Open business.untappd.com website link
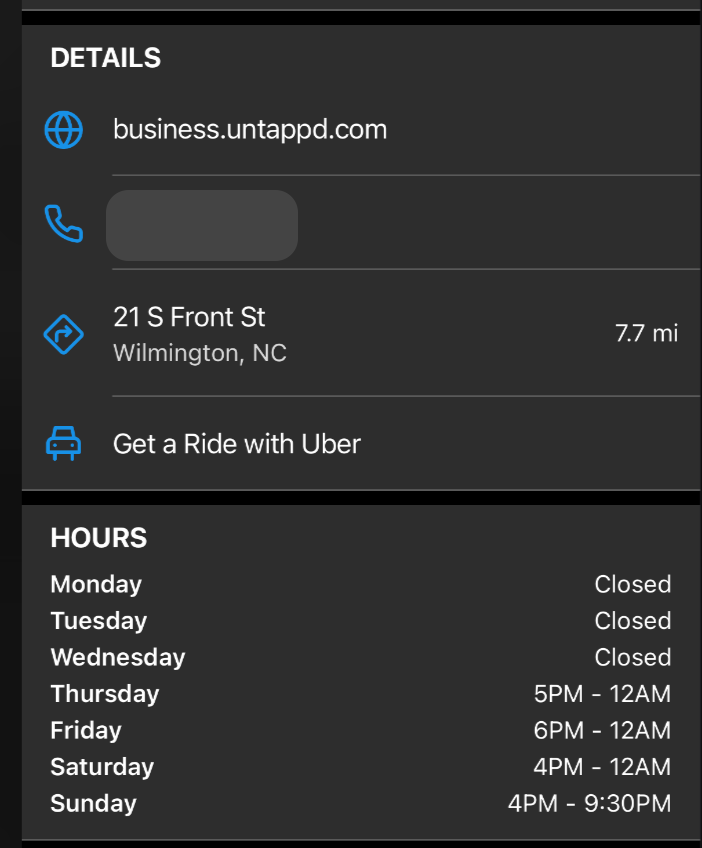Image resolution: width=702 pixels, height=848 pixels. click(250, 130)
